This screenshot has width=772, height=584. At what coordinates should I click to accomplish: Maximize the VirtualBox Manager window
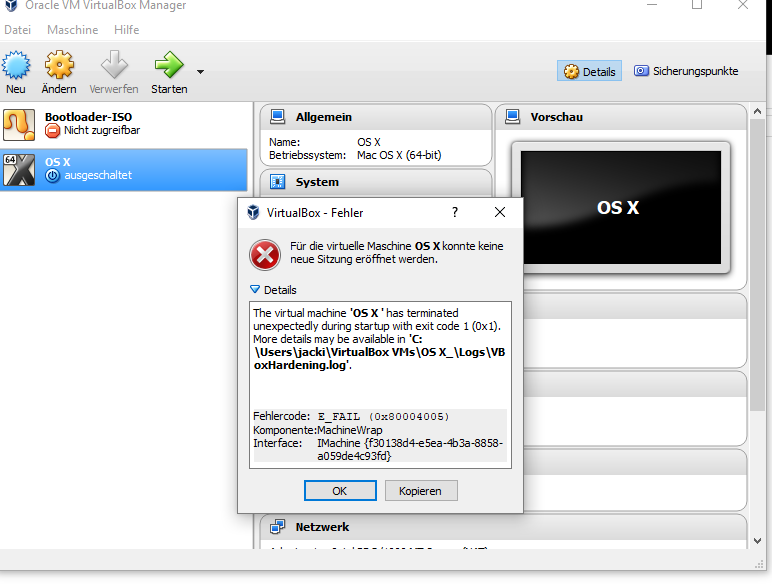[x=697, y=5]
